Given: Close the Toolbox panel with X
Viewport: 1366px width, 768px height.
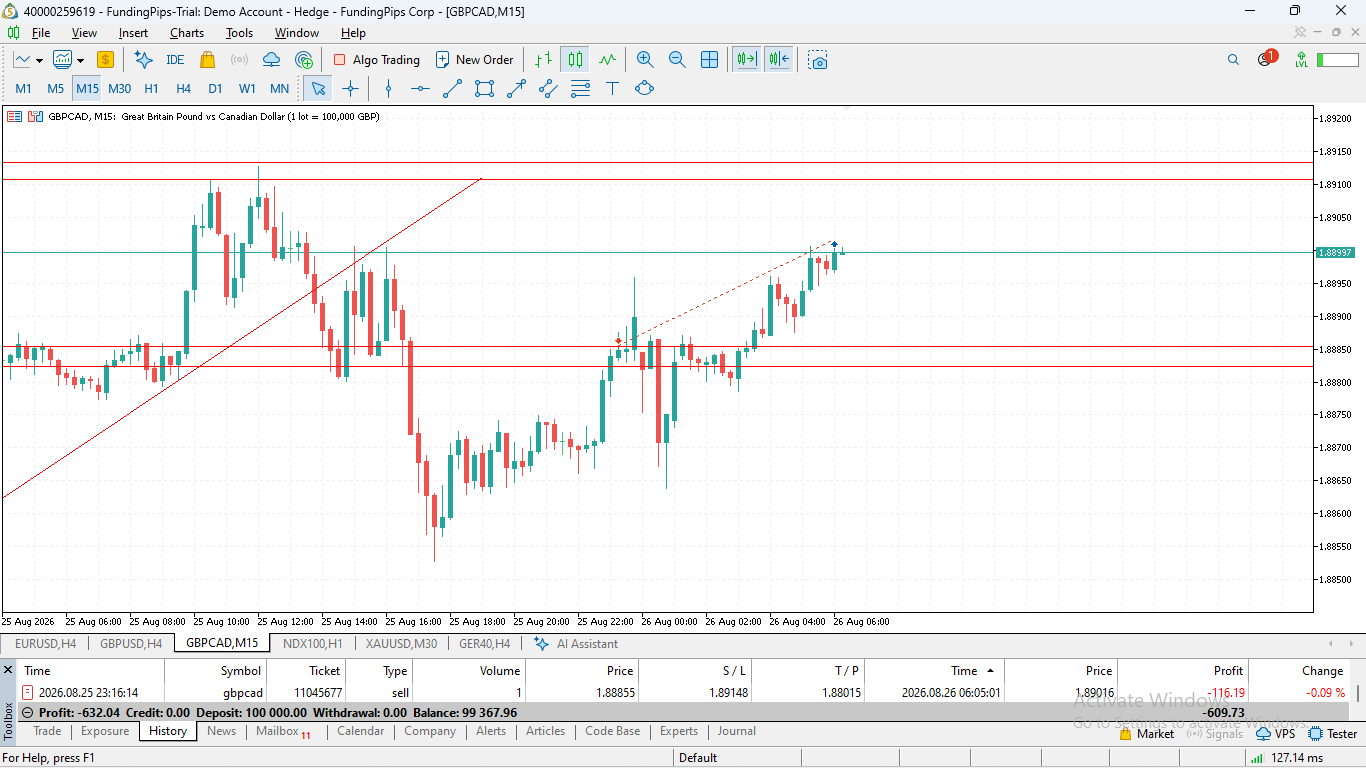Looking at the screenshot, I should [x=8, y=670].
